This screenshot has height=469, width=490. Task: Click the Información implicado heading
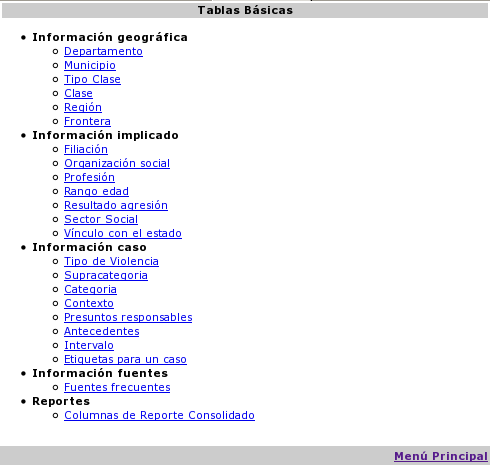105,135
